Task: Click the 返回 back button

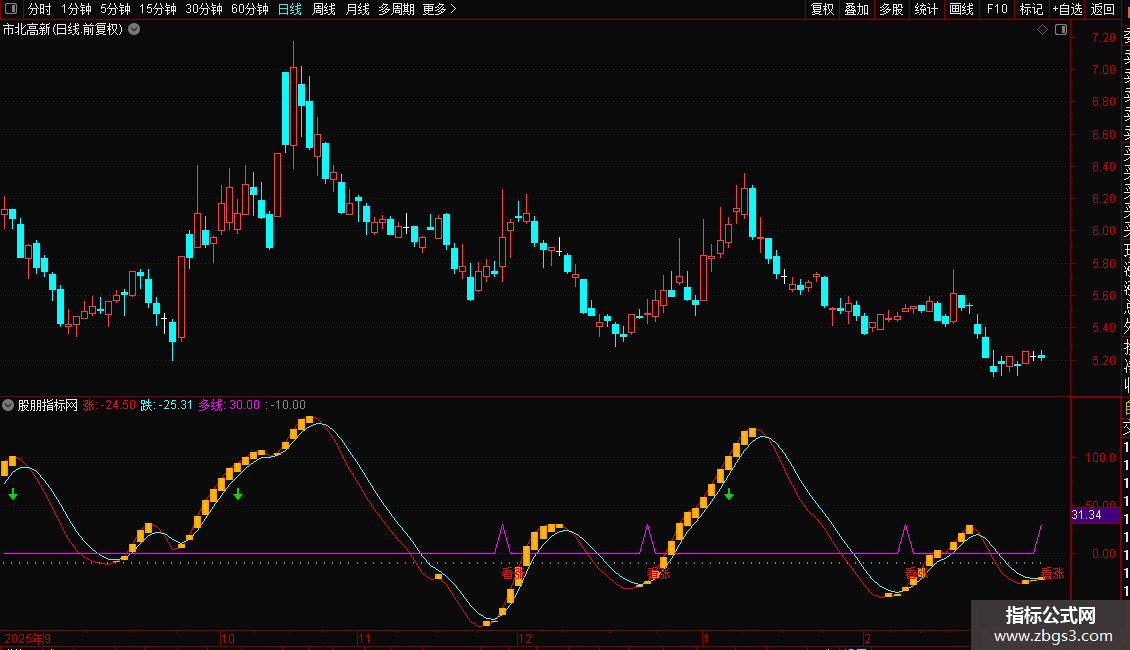Action: coord(1103,9)
